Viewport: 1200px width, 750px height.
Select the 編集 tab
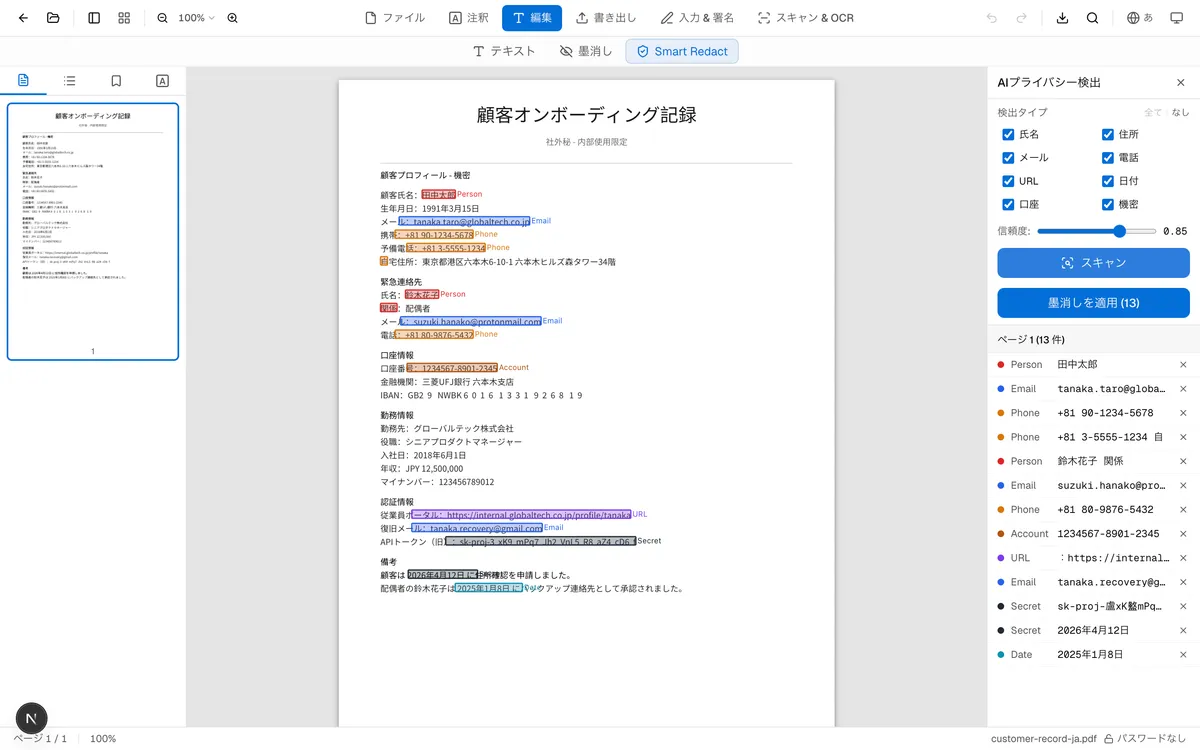tap(532, 18)
